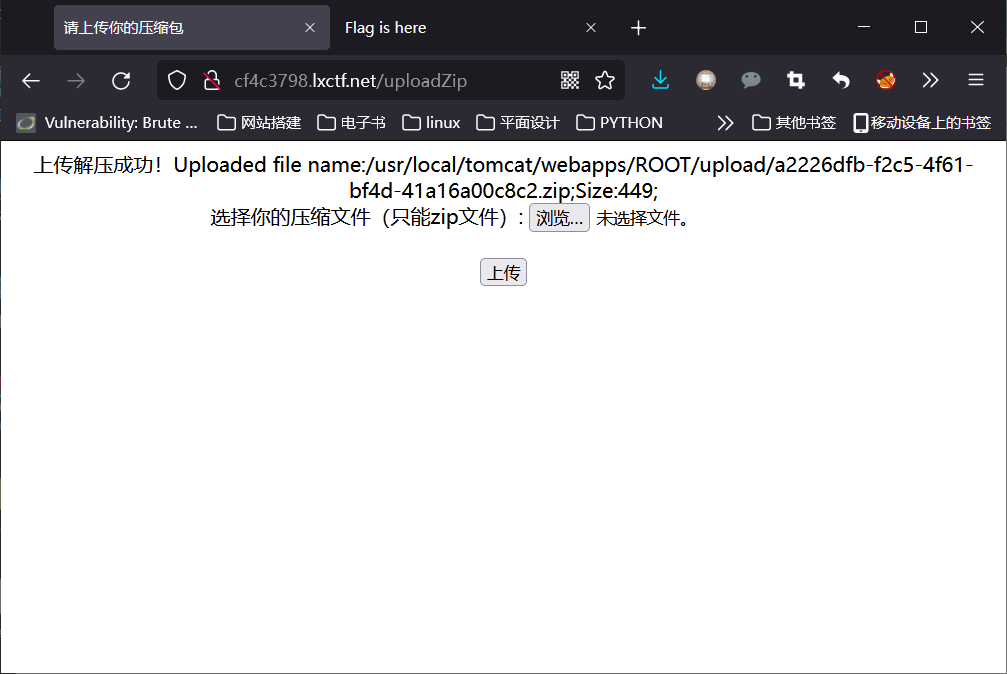Show more bookmarks chevron

pos(725,123)
